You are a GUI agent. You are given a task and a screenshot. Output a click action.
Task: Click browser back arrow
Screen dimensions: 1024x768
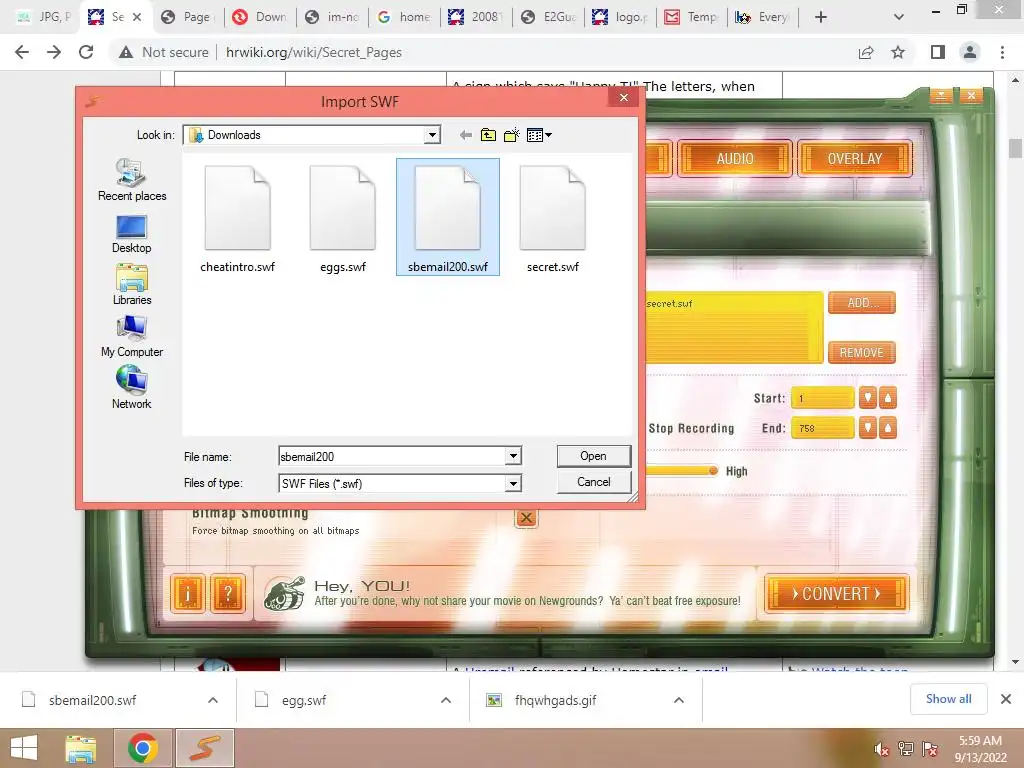(22, 52)
